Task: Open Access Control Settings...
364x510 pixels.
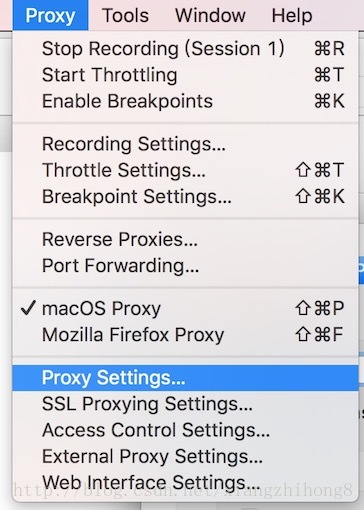Action: (x=185, y=430)
